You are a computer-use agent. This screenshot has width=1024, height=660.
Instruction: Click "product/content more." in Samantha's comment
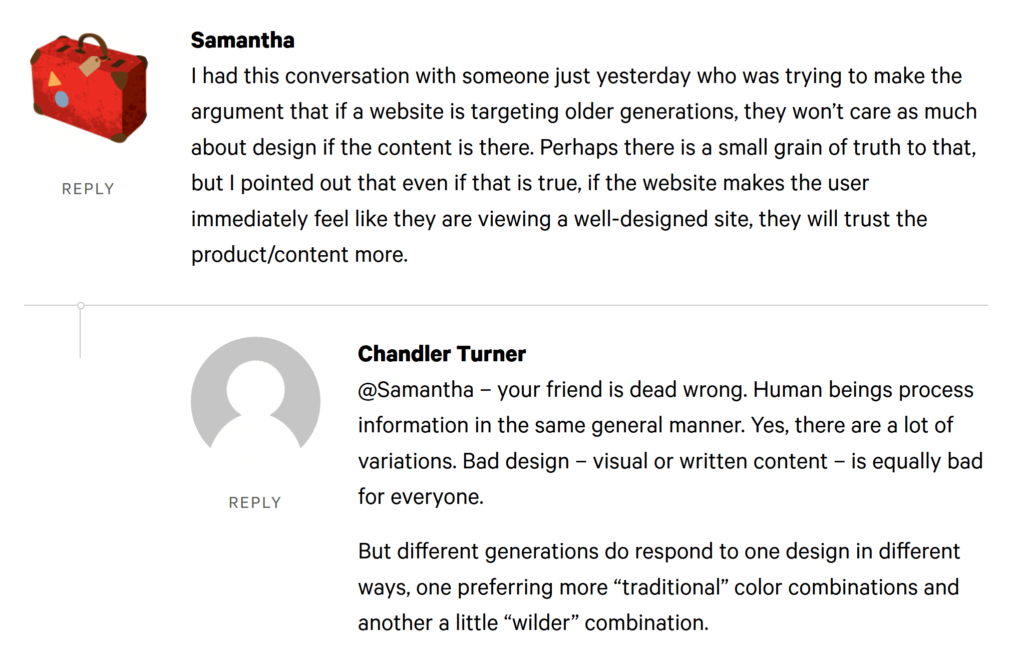click(x=299, y=255)
